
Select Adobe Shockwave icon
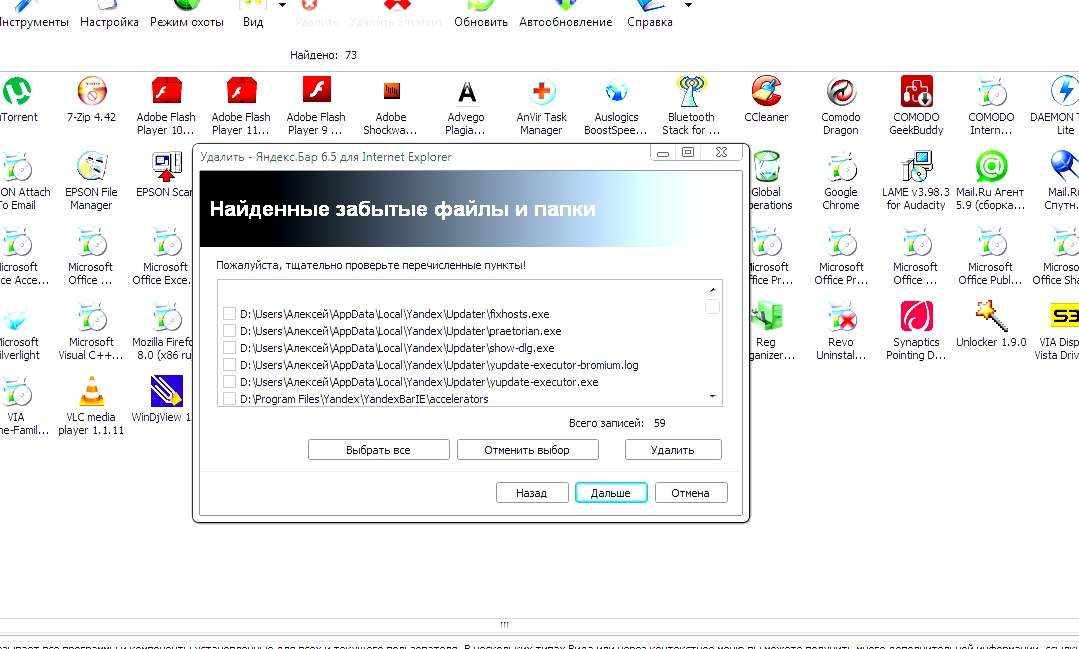(391, 92)
